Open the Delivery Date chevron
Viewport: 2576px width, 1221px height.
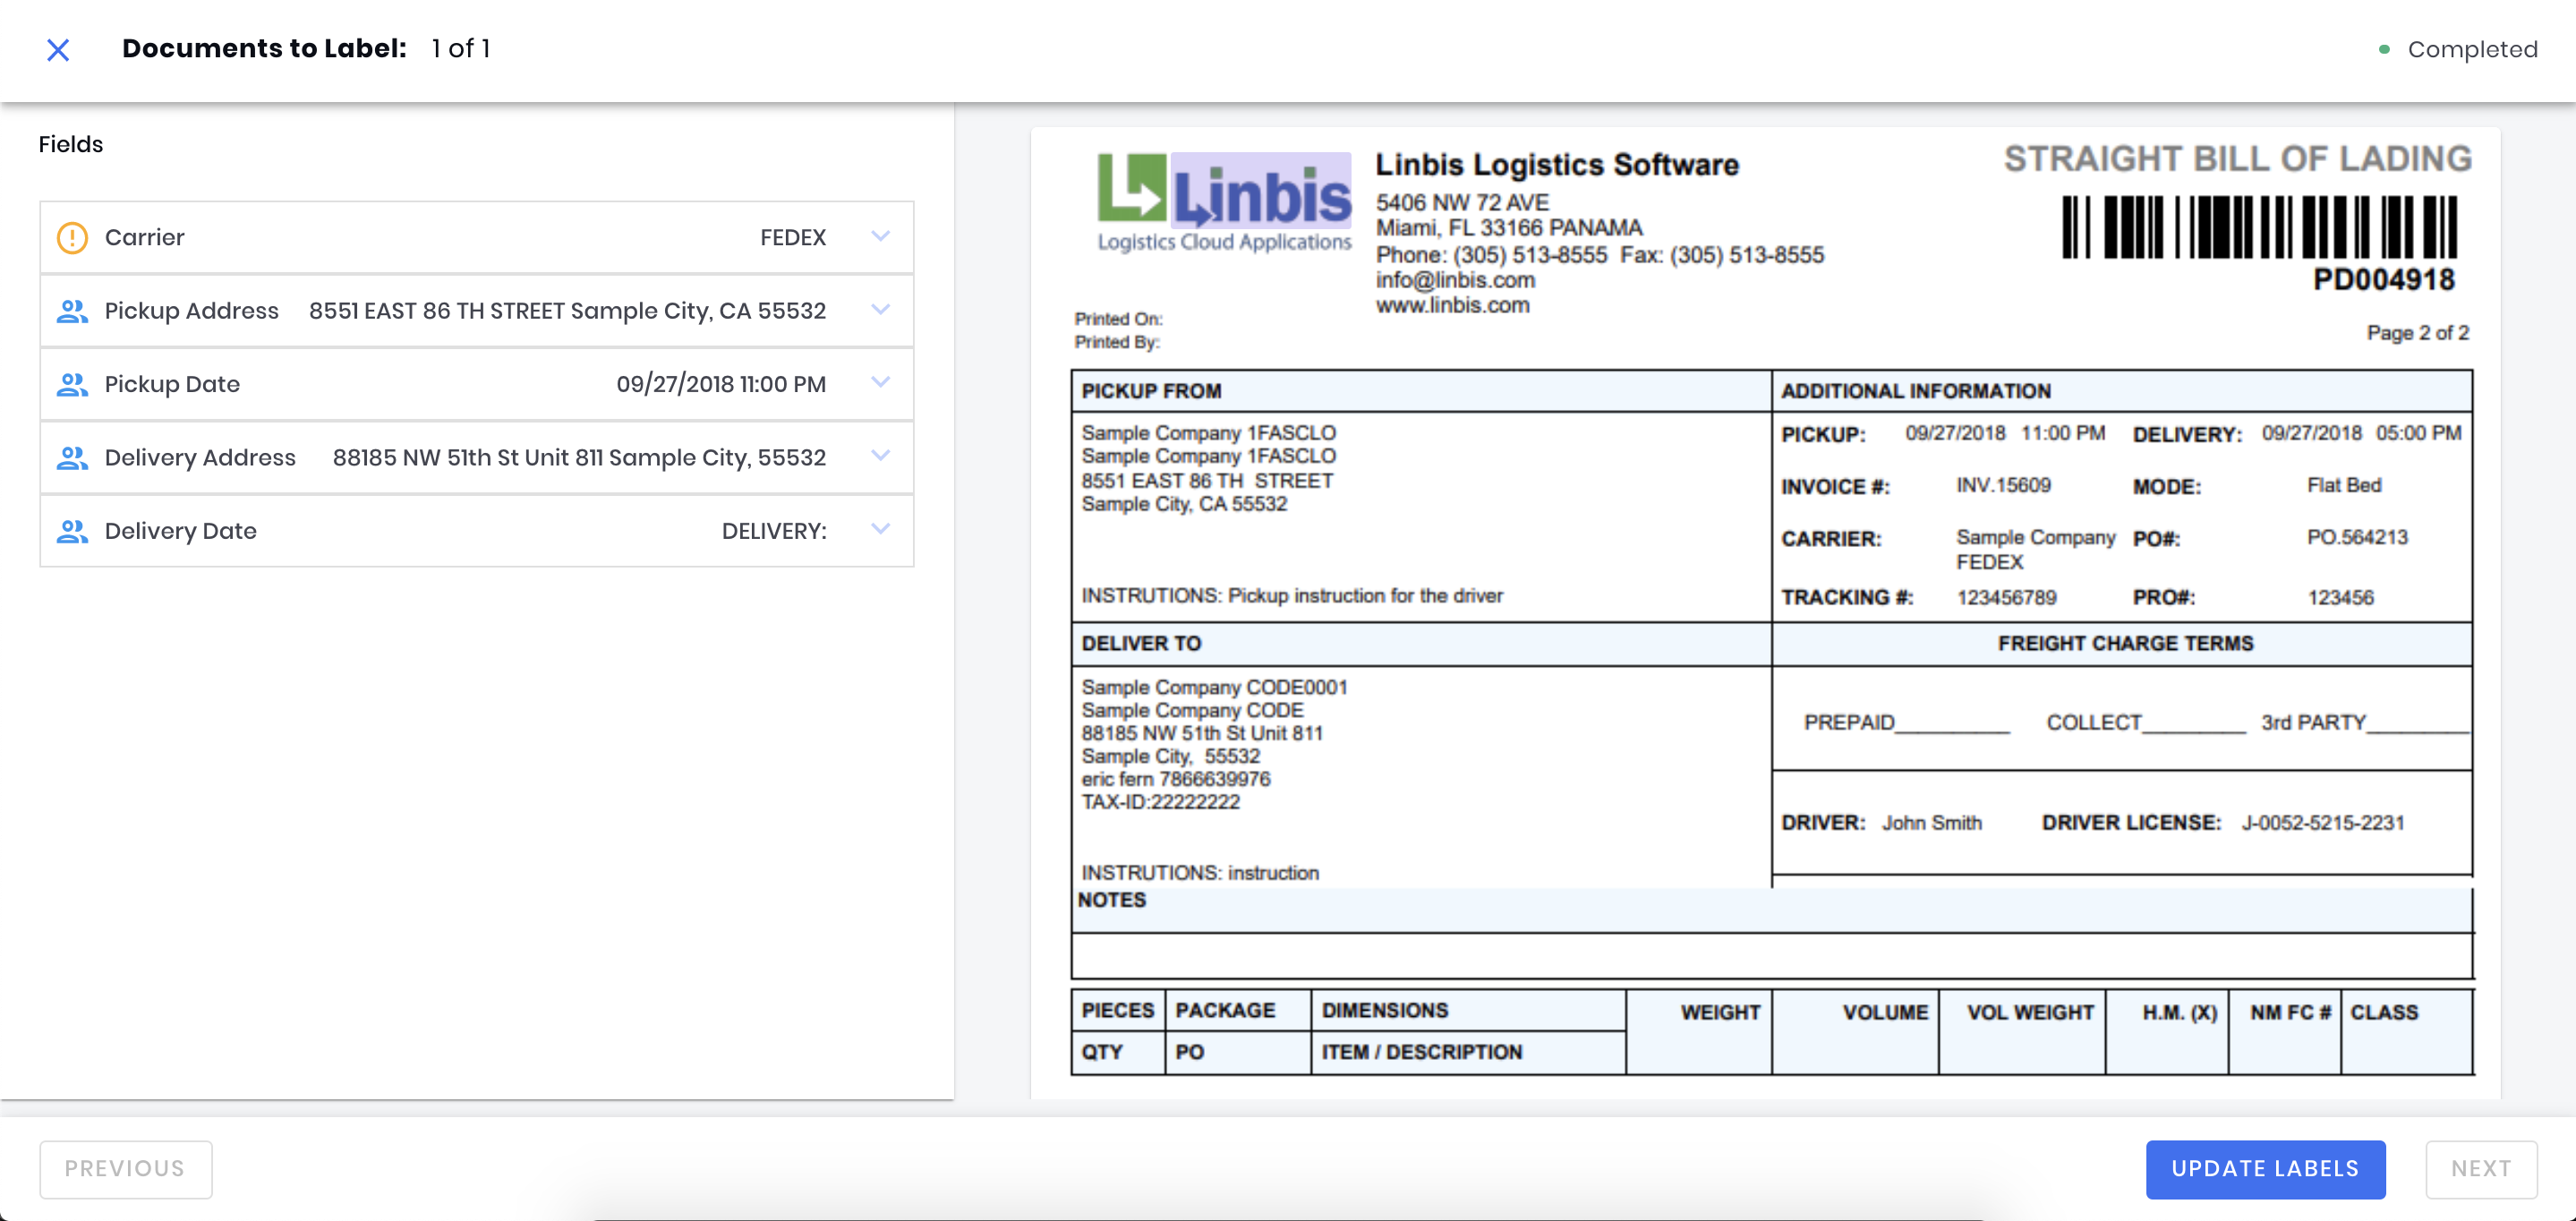(880, 529)
